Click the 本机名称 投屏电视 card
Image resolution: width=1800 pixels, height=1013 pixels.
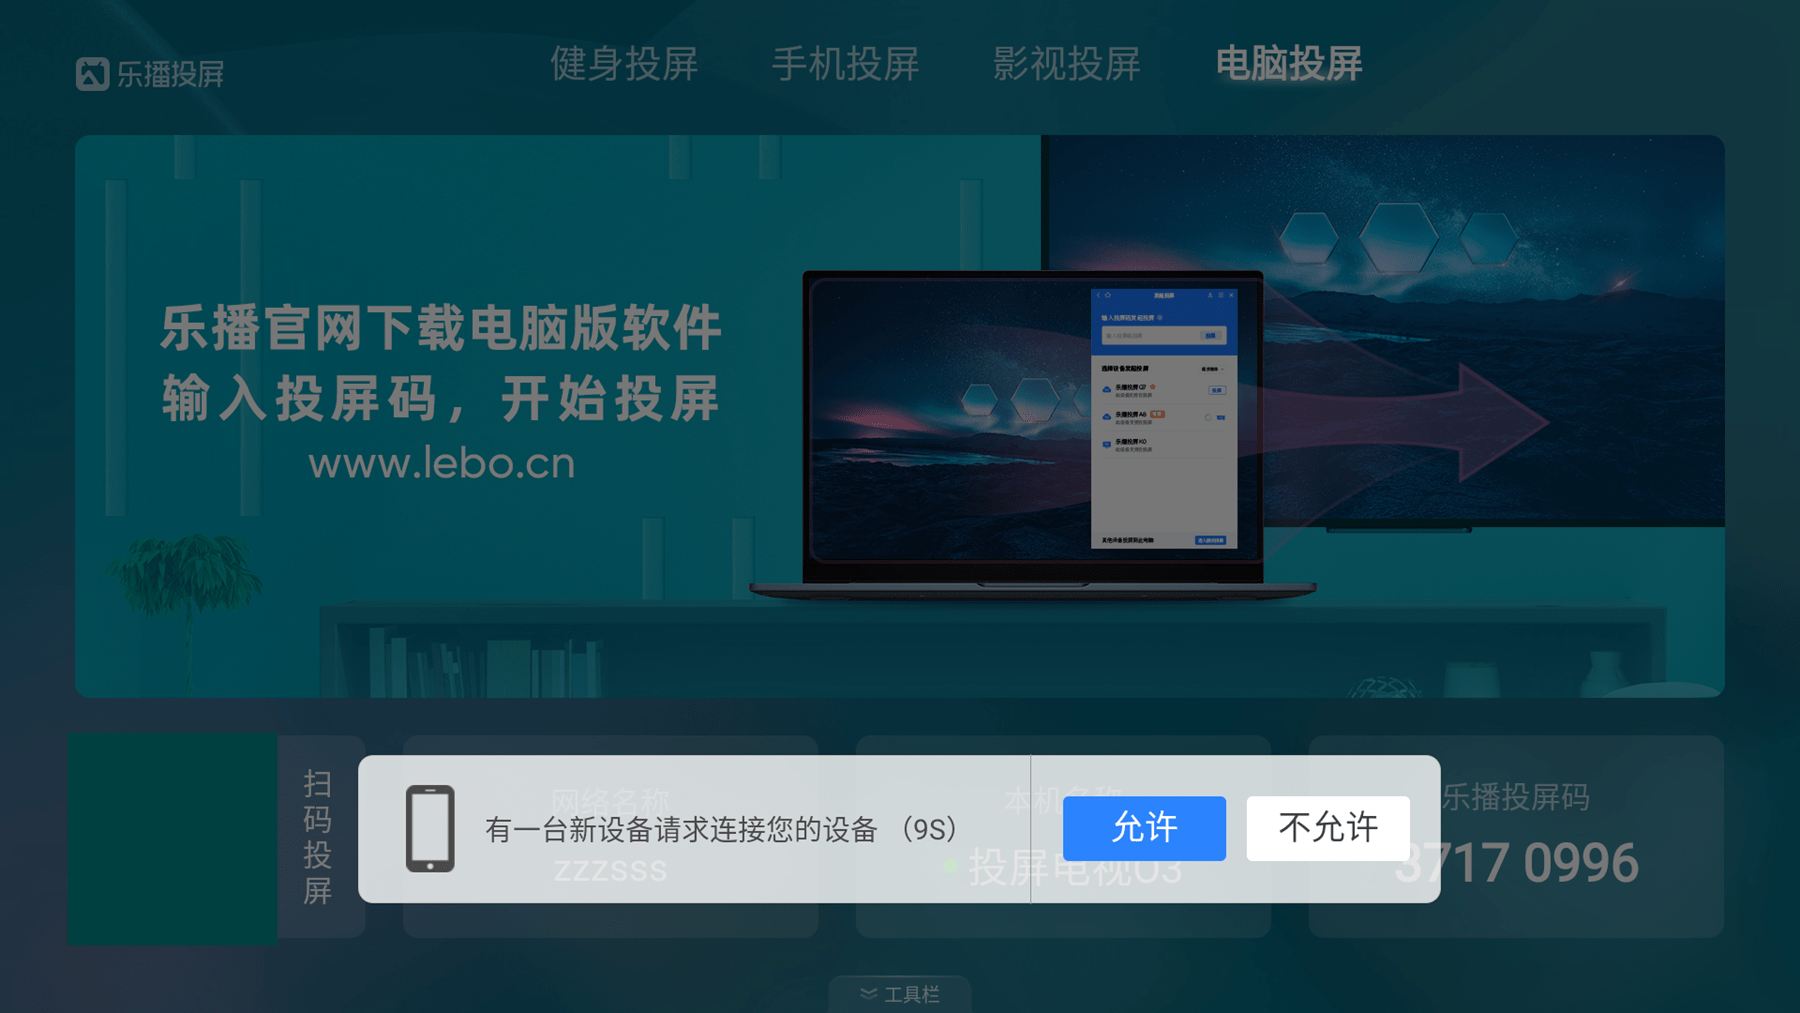(1063, 837)
